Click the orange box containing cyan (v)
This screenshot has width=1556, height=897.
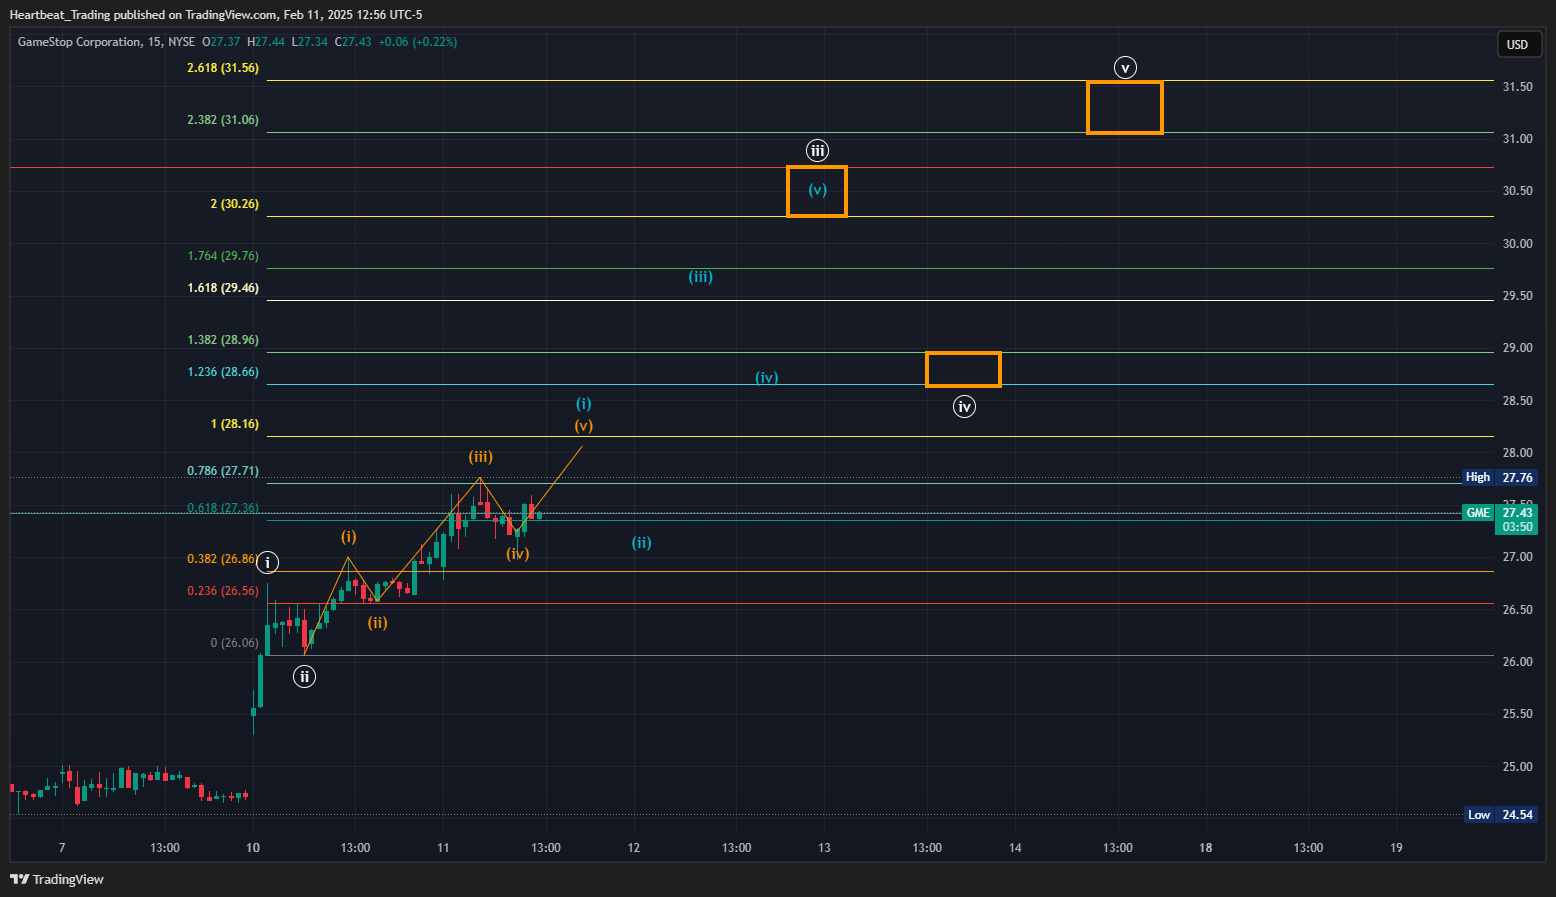[817, 191]
